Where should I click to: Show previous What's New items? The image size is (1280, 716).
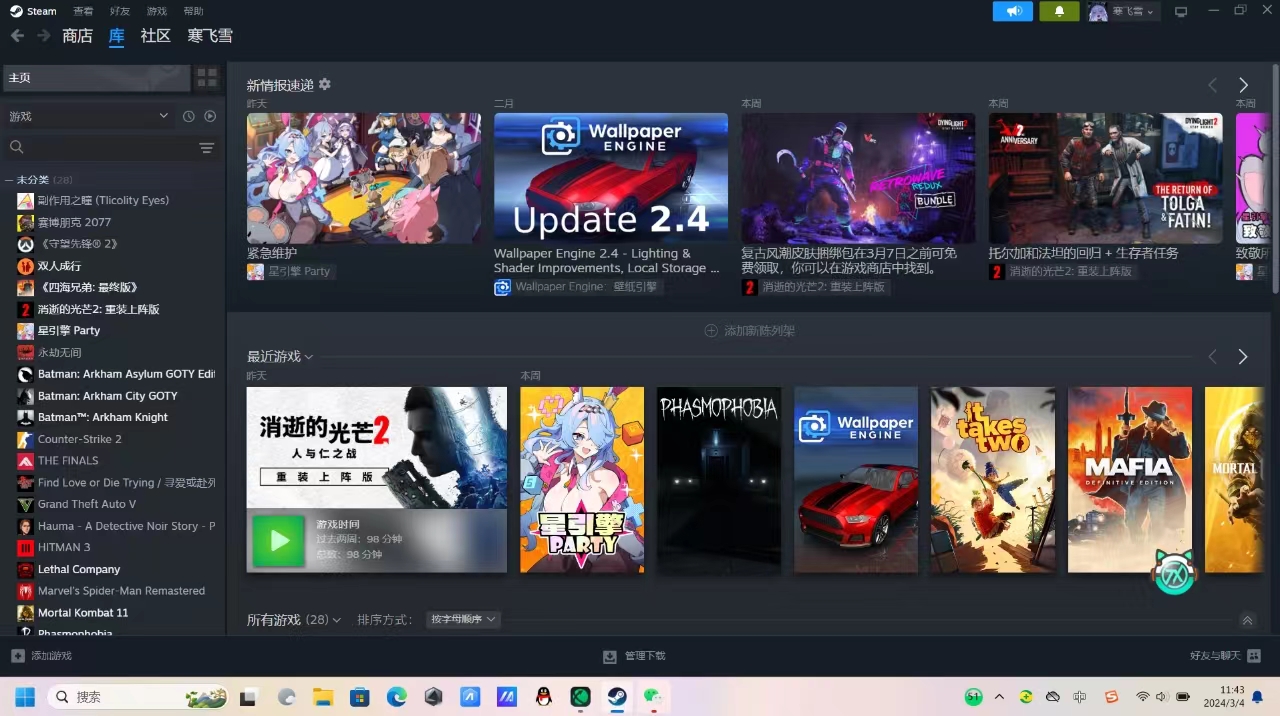[x=1213, y=86]
